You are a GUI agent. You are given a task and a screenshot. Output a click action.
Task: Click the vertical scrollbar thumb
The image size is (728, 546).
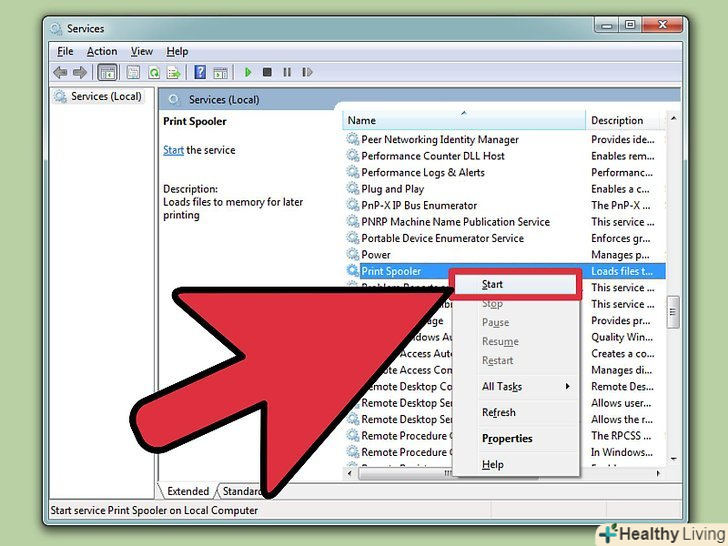click(673, 312)
